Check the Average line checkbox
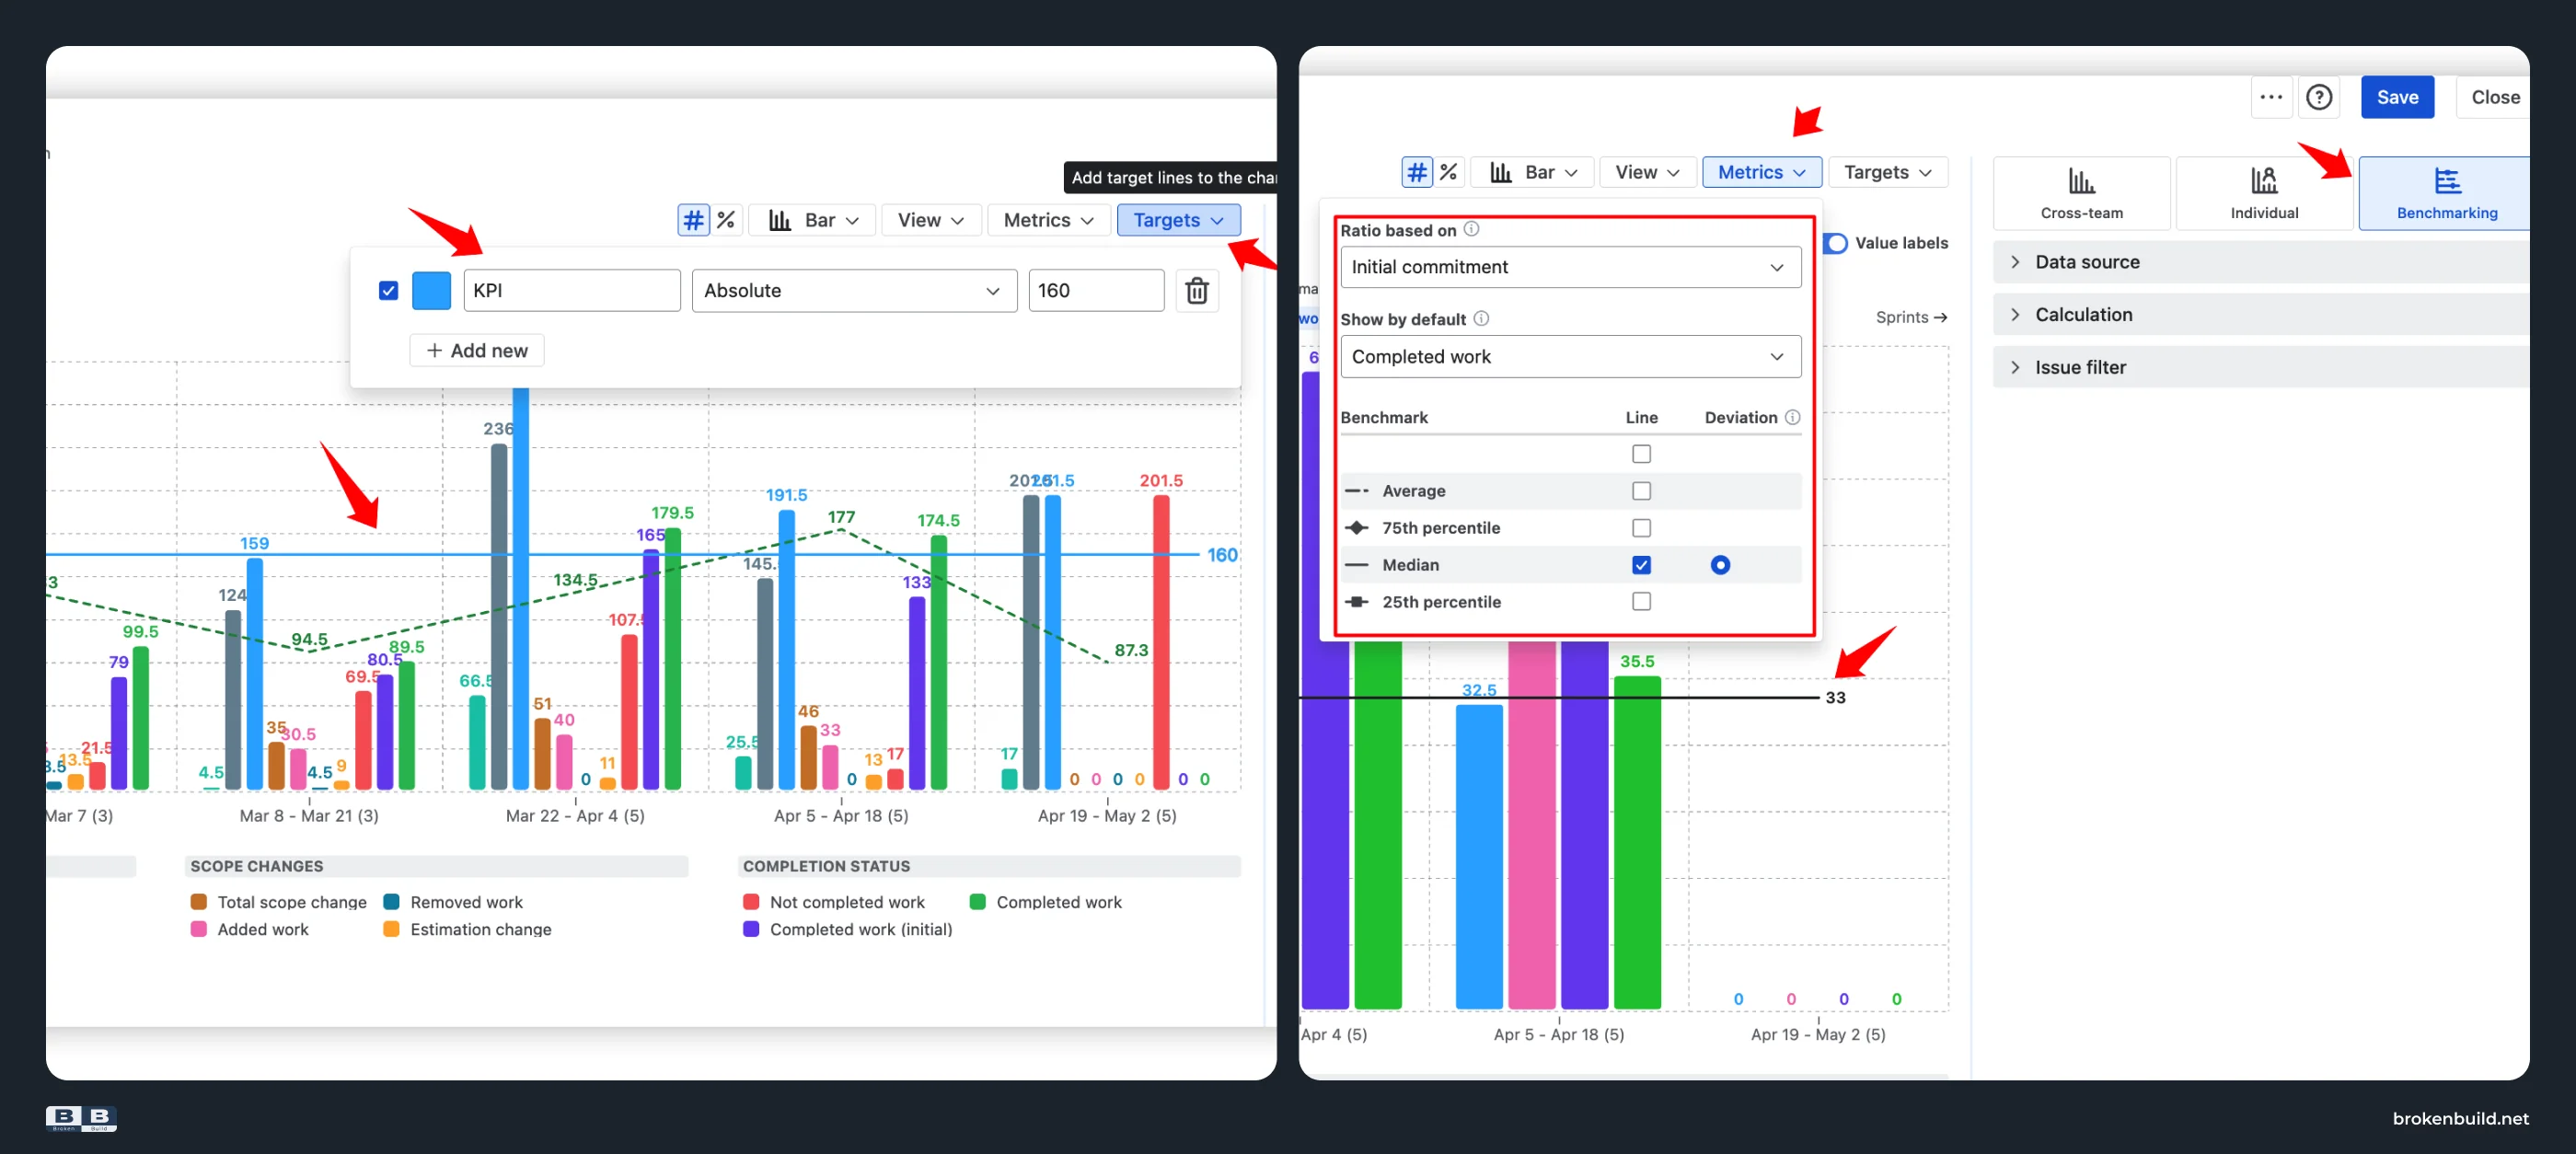Screen dimensions: 2576x1154 pos(1641,491)
